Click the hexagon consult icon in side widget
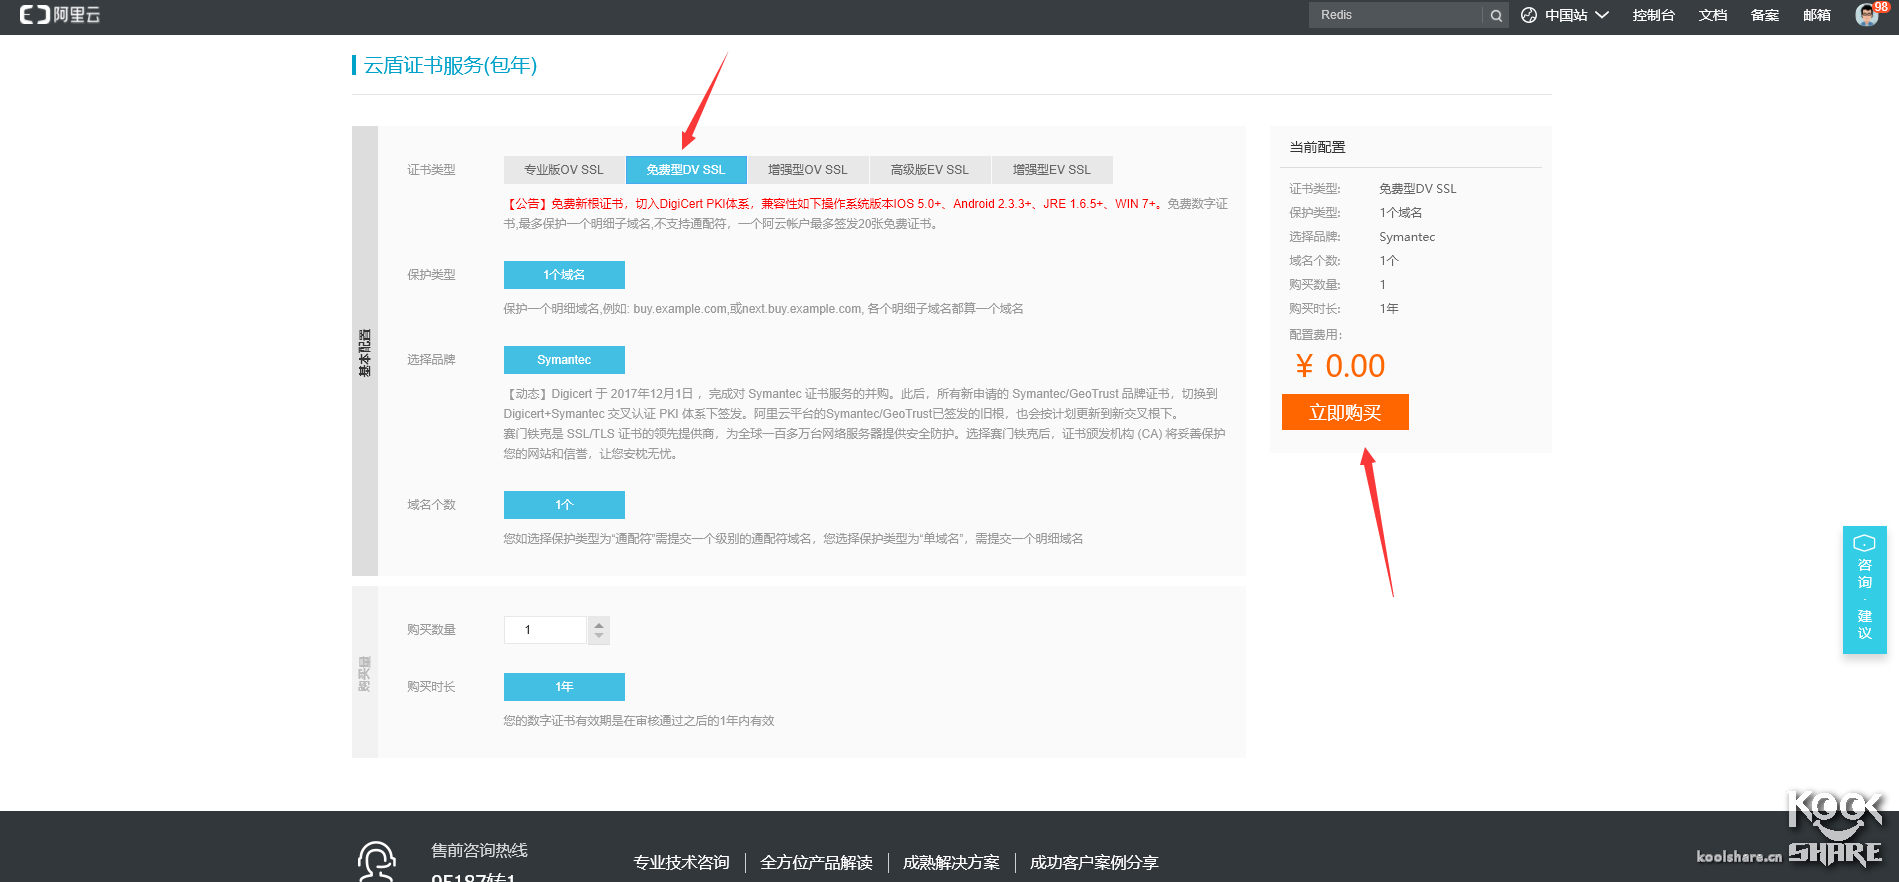The height and width of the screenshot is (882, 1899). 1864,543
